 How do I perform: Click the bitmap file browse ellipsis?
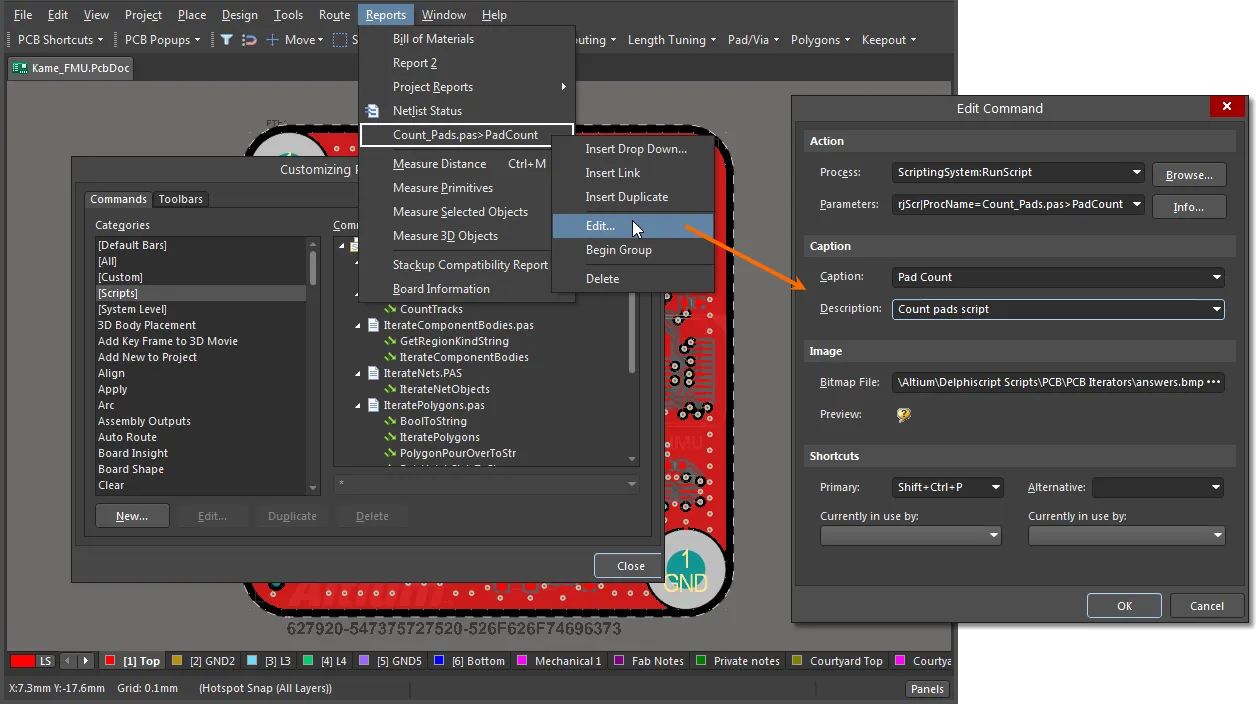1214,383
